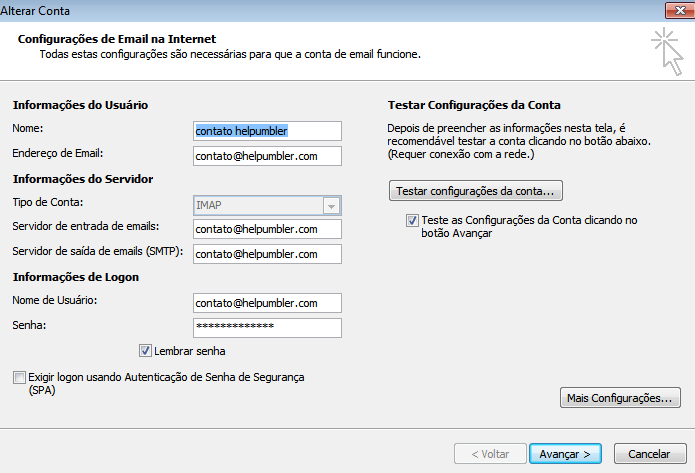Open the Tipo de Conta dropdown arrow
Screen dimensions: 695x473
coord(331,205)
